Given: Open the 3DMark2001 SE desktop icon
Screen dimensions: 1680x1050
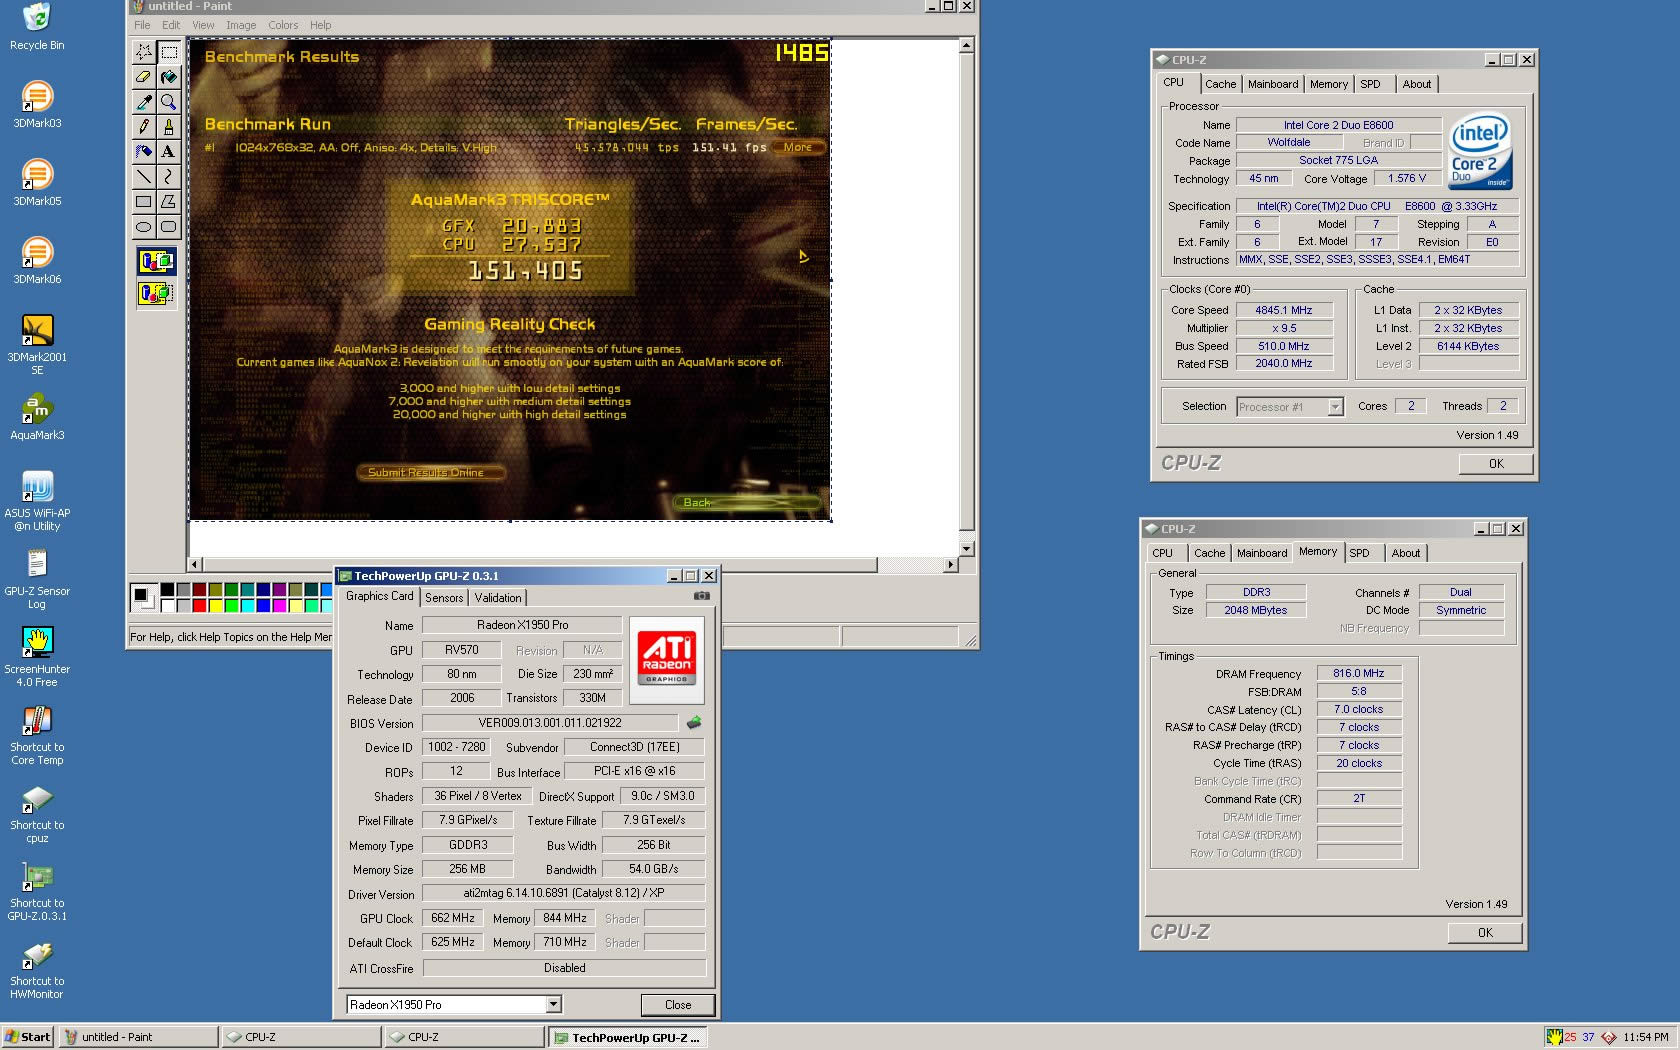Looking at the screenshot, I should tap(37, 344).
